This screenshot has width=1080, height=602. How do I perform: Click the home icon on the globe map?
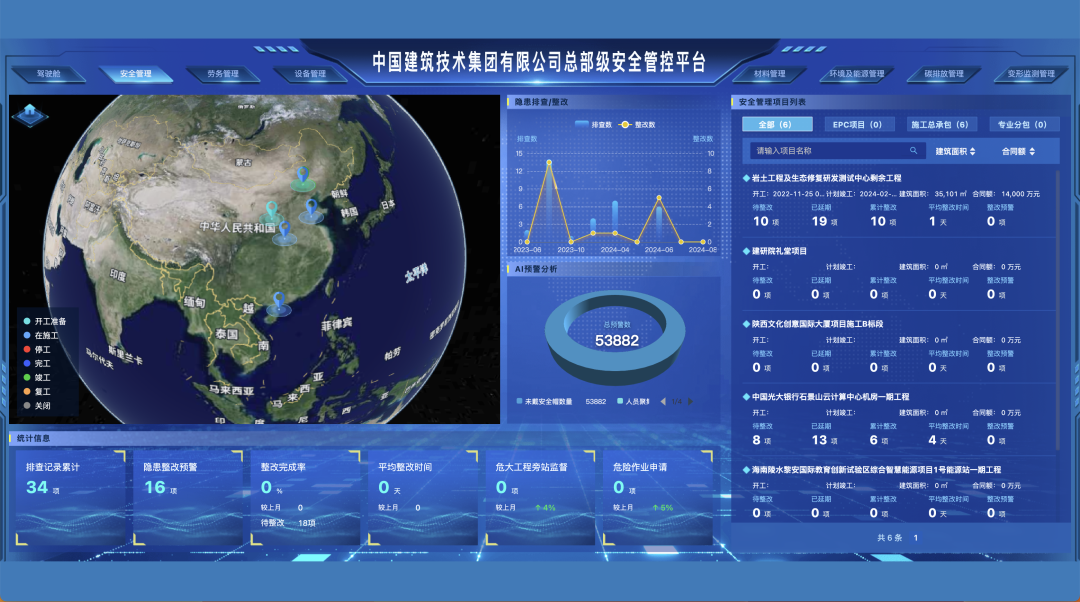tap(29, 113)
